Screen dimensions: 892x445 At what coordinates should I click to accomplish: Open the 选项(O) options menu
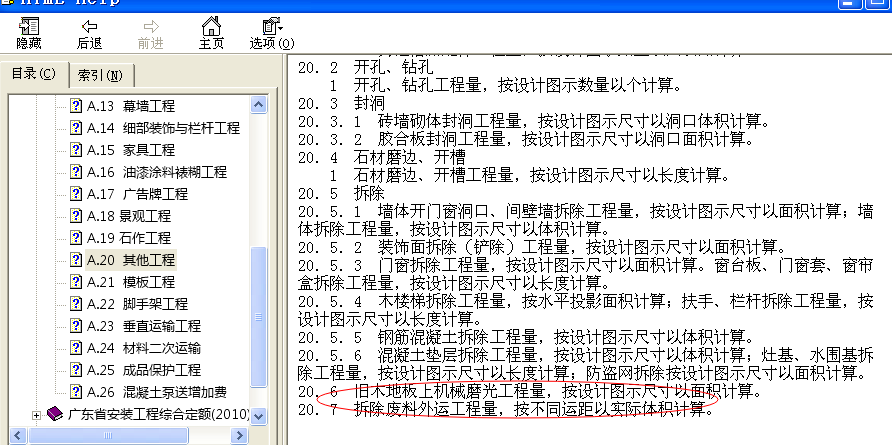[x=272, y=33]
